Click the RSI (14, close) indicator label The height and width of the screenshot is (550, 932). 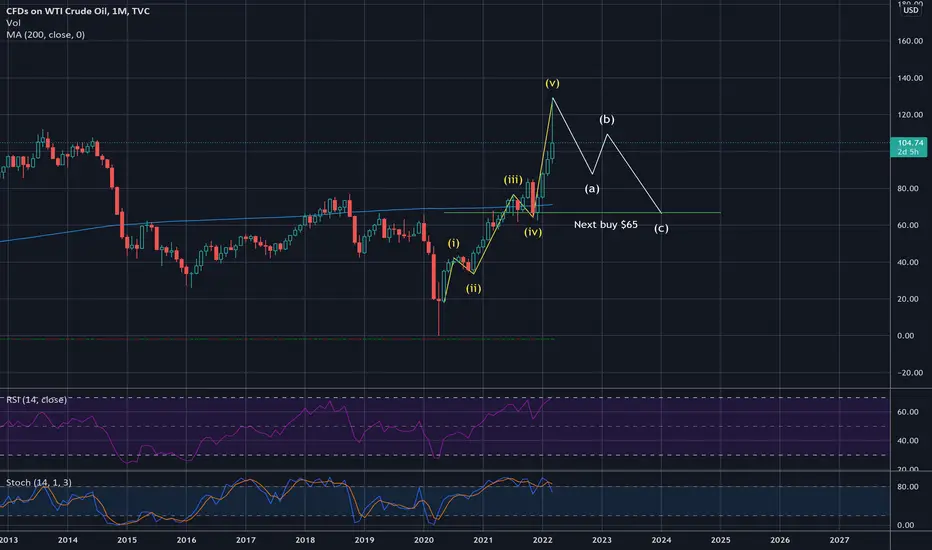[36, 400]
